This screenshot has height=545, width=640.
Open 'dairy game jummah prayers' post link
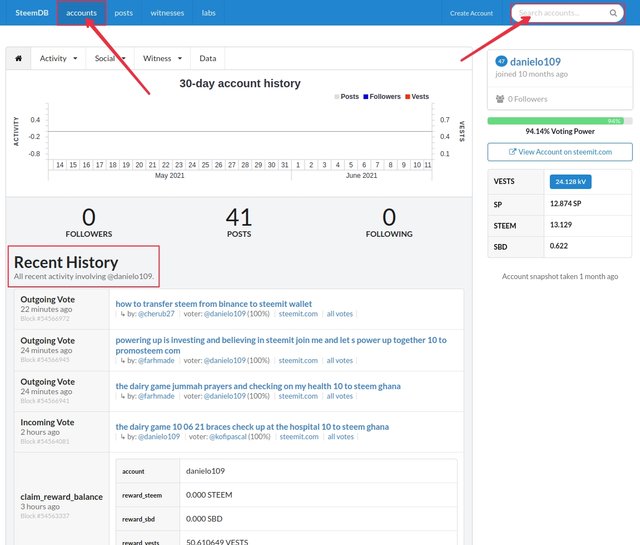tap(258, 386)
